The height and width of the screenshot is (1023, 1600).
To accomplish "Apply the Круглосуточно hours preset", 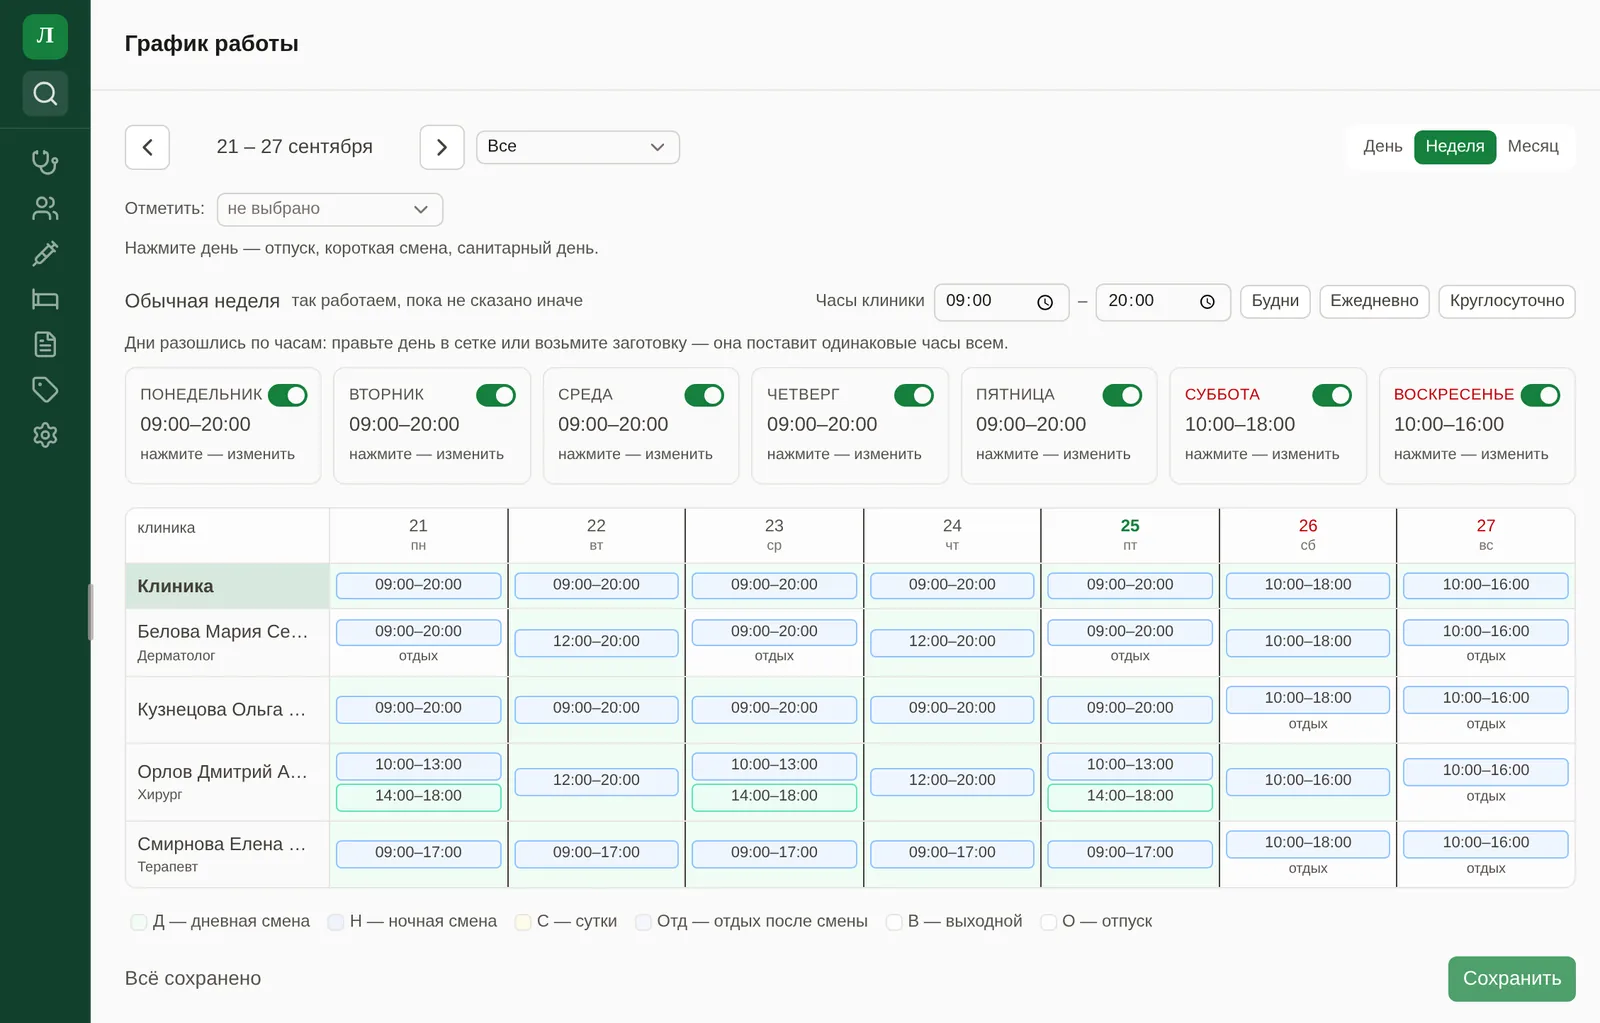I will pos(1507,301).
